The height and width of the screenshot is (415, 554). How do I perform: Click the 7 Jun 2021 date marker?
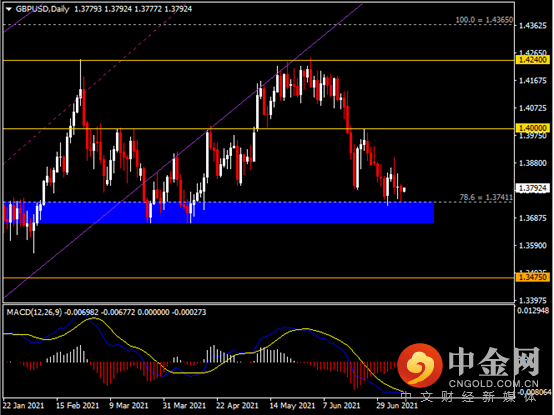[x=341, y=405]
